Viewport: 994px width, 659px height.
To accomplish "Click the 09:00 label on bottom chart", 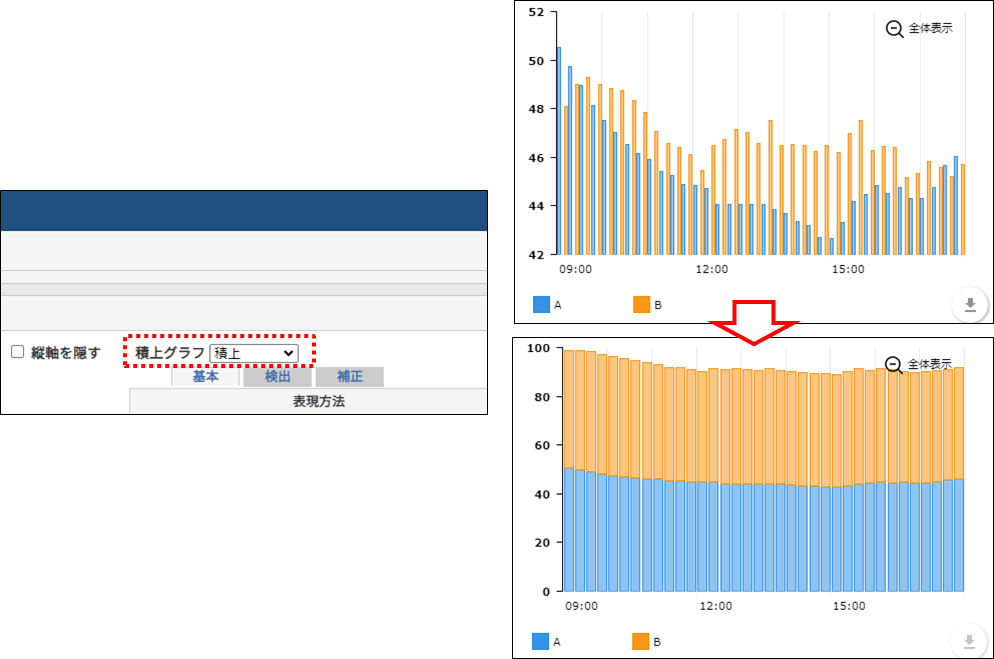I will 581,606.
